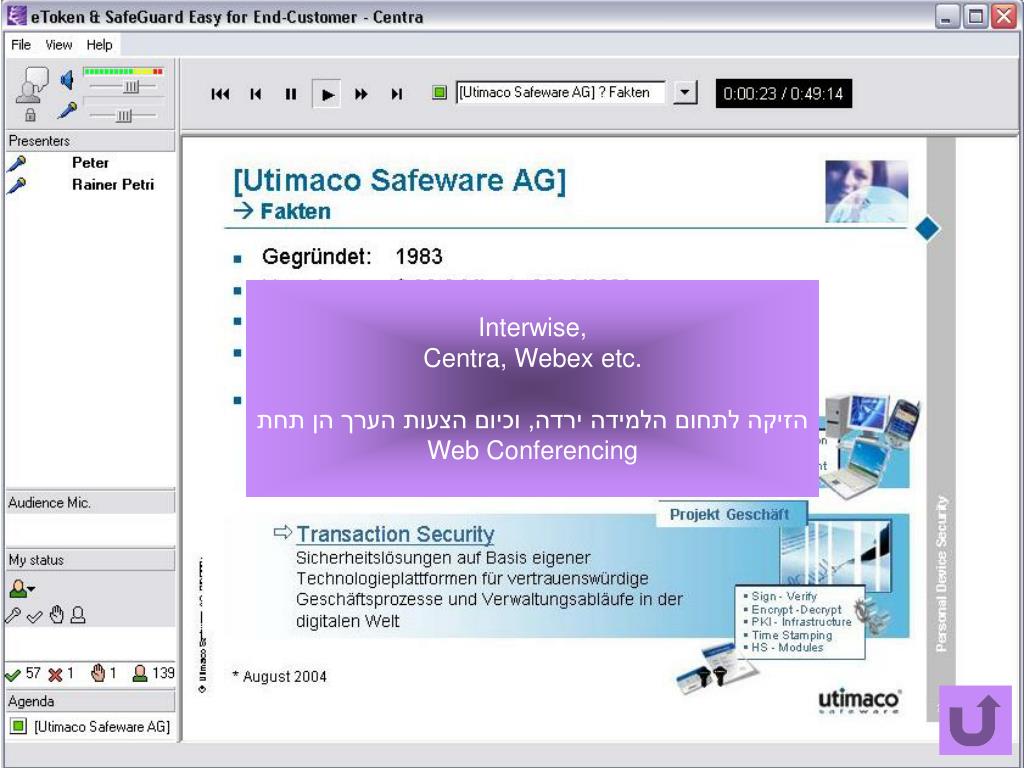Click the fast forward button
Viewport: 1024px width, 768px height.
click(361, 94)
